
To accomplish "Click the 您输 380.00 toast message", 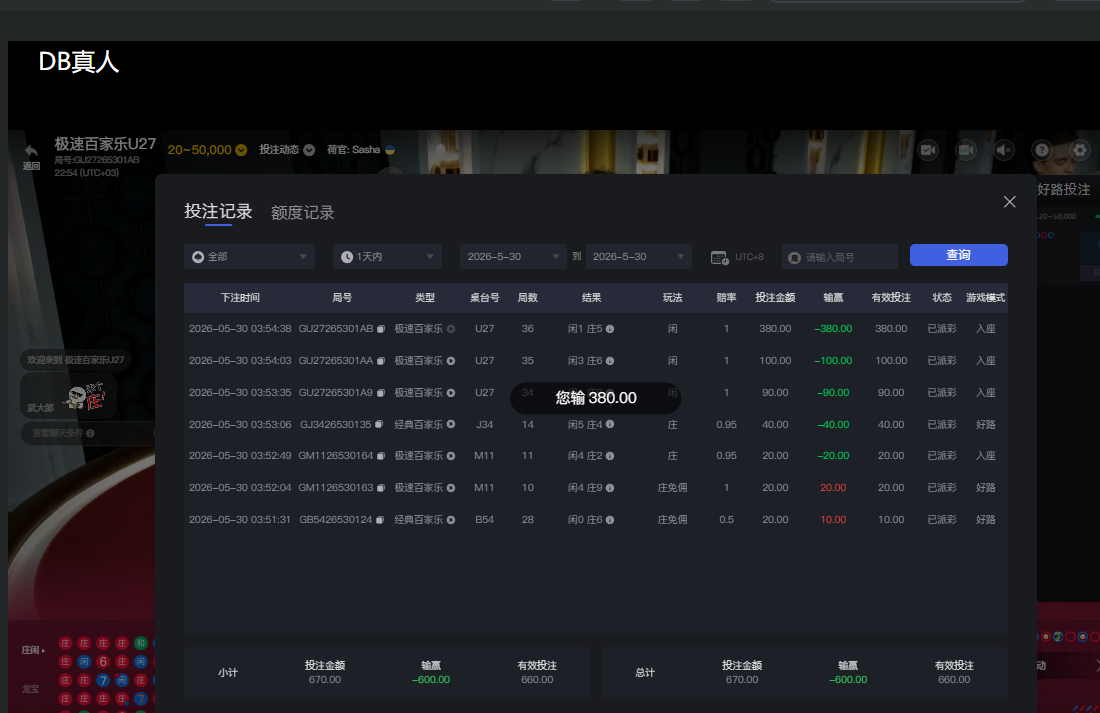I will coord(596,398).
